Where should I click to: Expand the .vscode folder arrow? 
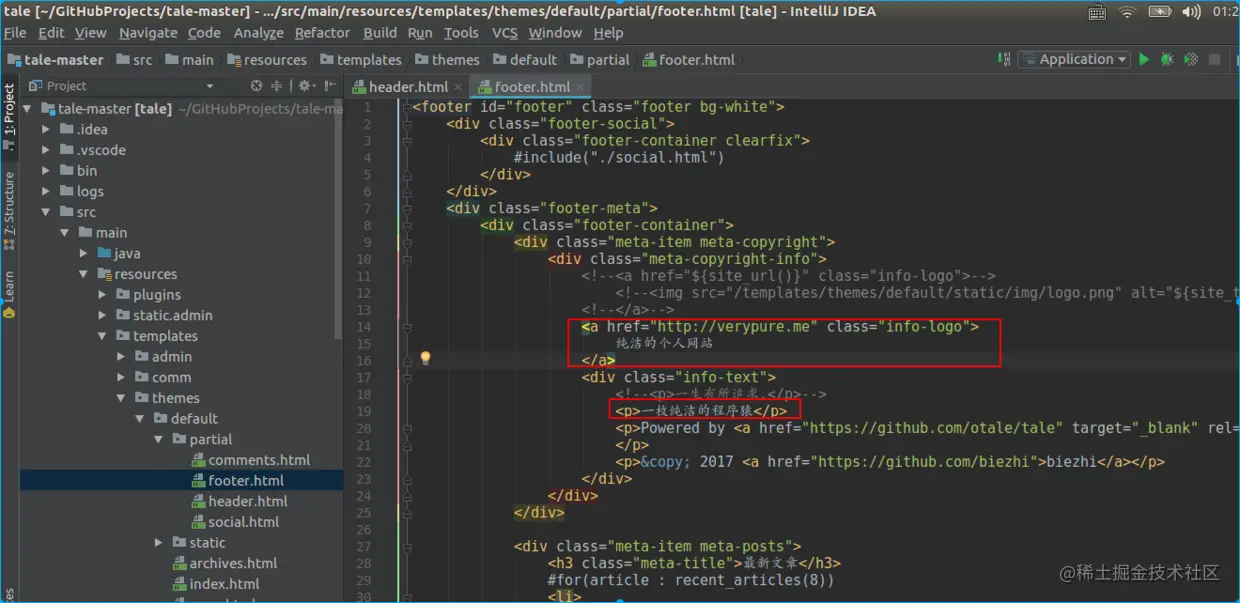click(46, 150)
